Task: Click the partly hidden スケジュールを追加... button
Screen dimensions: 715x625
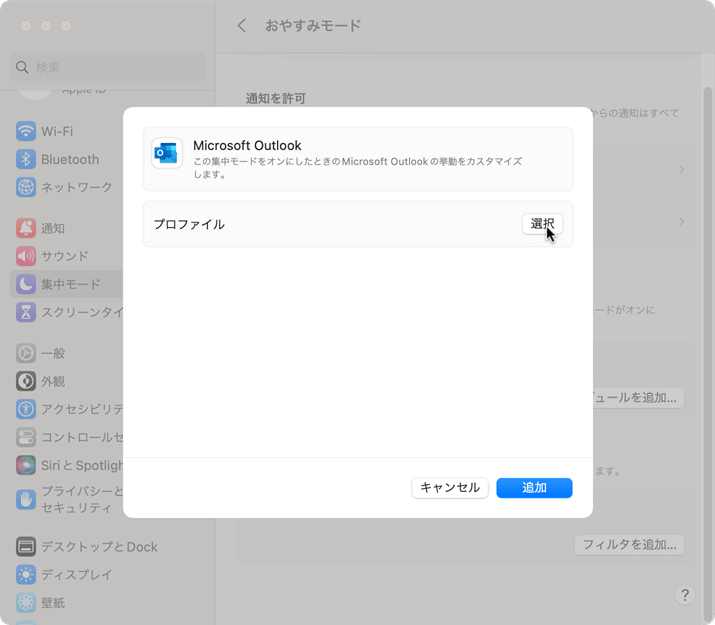Action: (x=638, y=398)
